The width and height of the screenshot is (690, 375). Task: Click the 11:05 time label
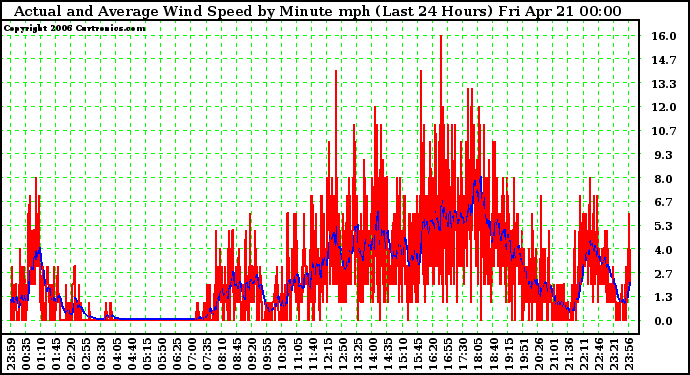click(x=297, y=354)
